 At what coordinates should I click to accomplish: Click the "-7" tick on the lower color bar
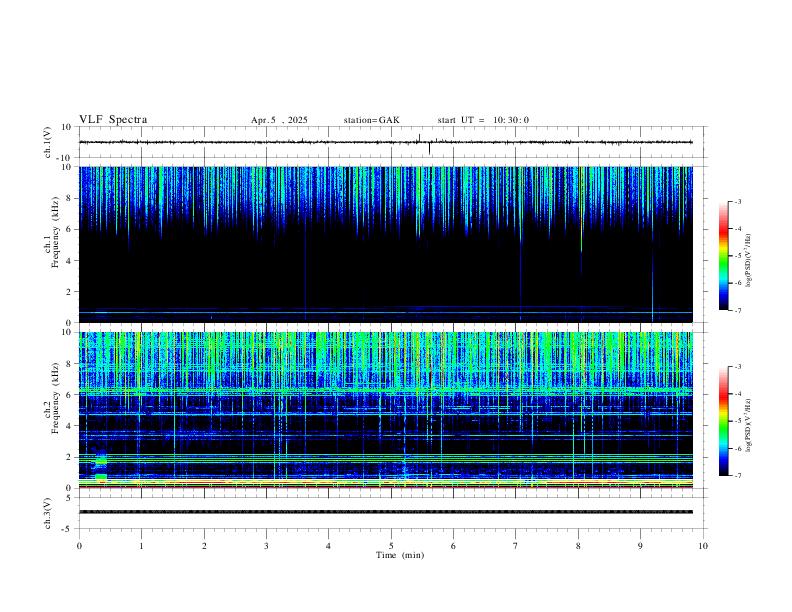point(738,475)
